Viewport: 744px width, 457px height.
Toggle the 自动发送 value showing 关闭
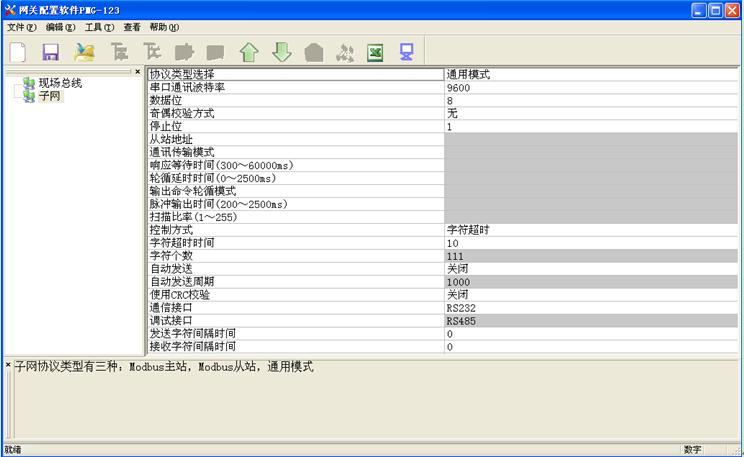(x=590, y=269)
